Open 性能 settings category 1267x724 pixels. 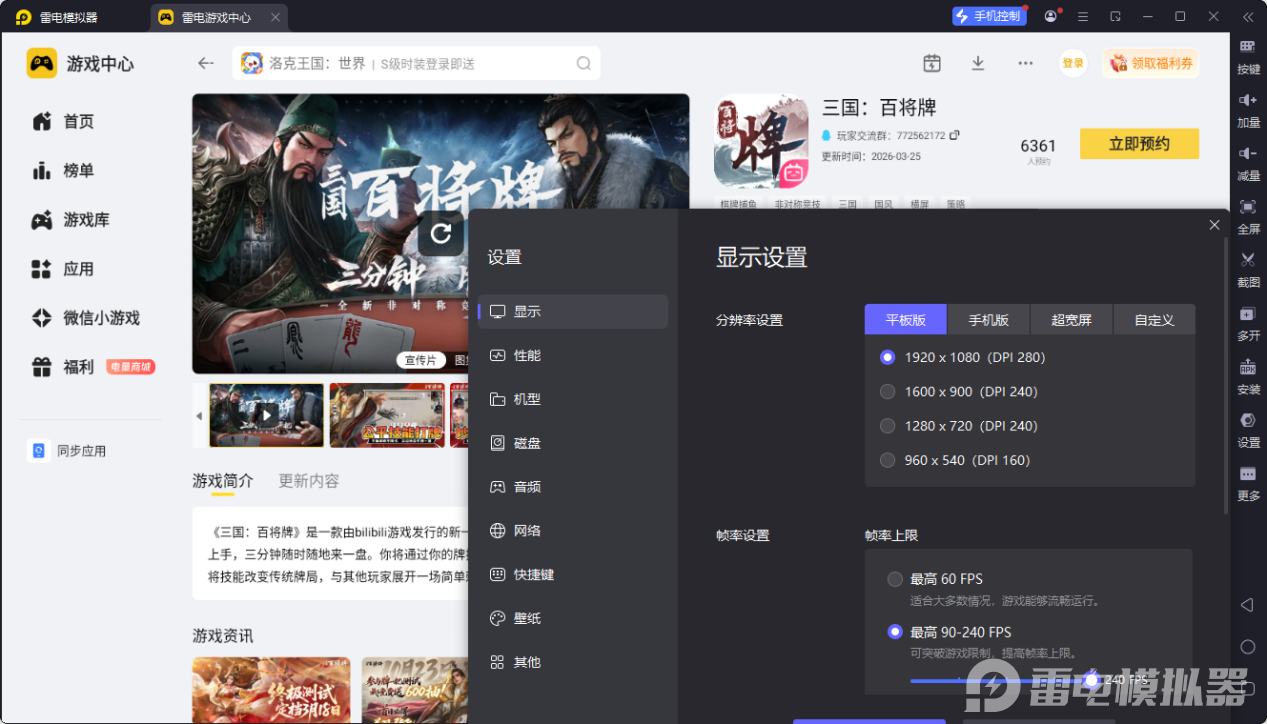click(x=573, y=355)
